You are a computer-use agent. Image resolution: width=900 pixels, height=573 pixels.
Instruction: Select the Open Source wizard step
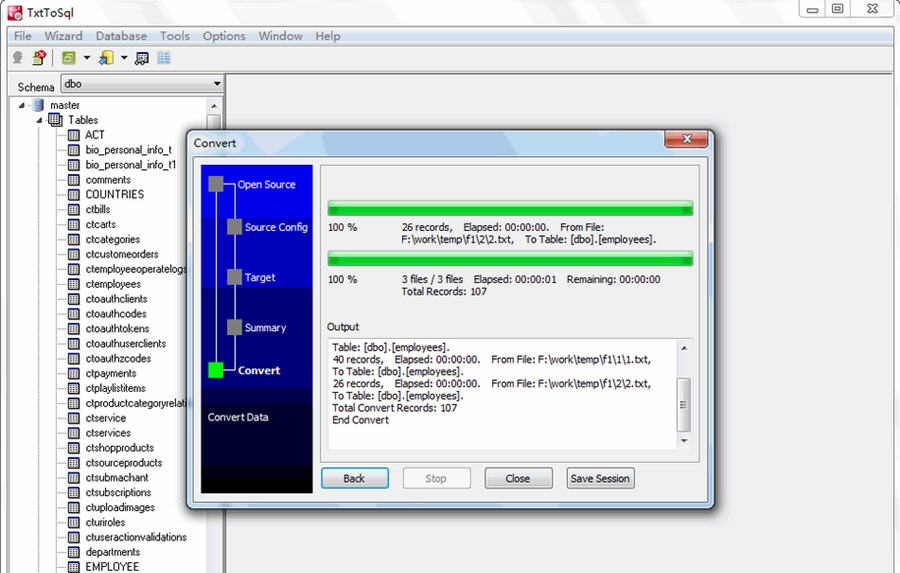[x=266, y=184]
